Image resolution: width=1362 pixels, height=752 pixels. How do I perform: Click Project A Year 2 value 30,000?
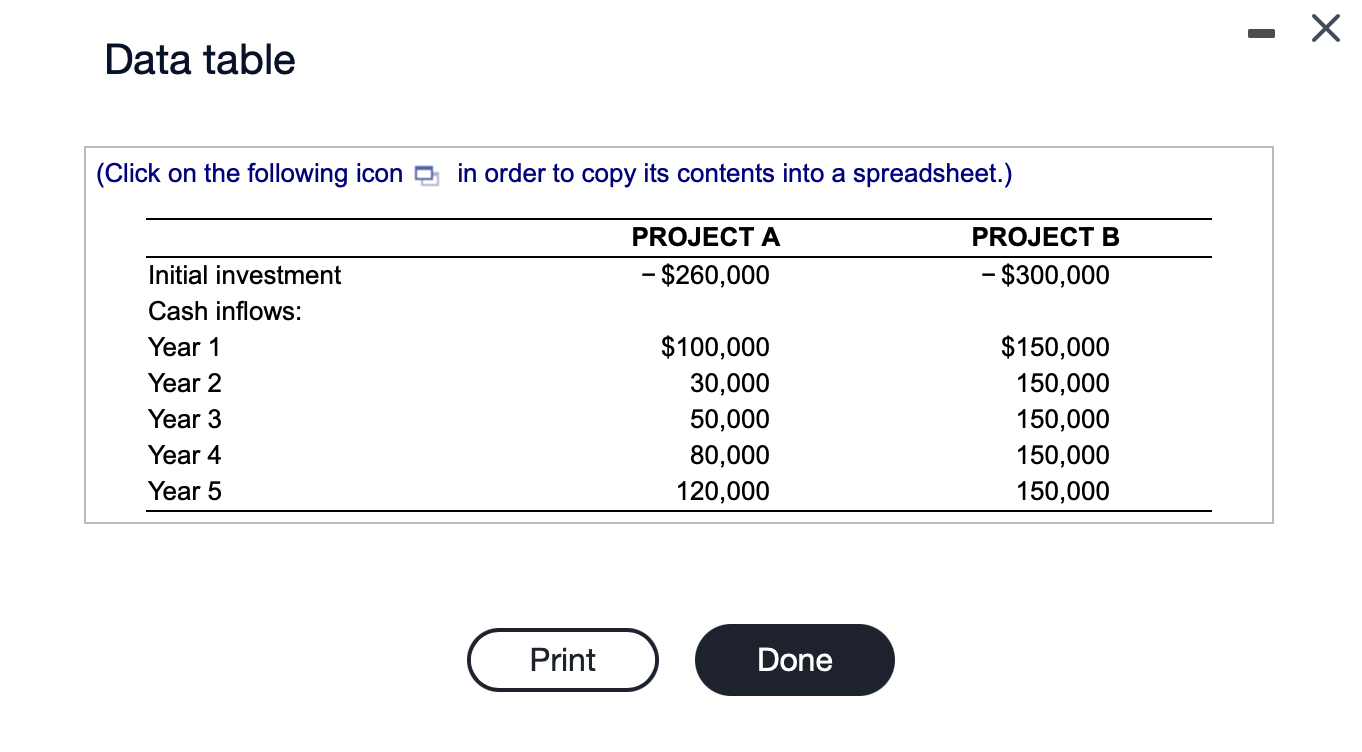(x=730, y=383)
